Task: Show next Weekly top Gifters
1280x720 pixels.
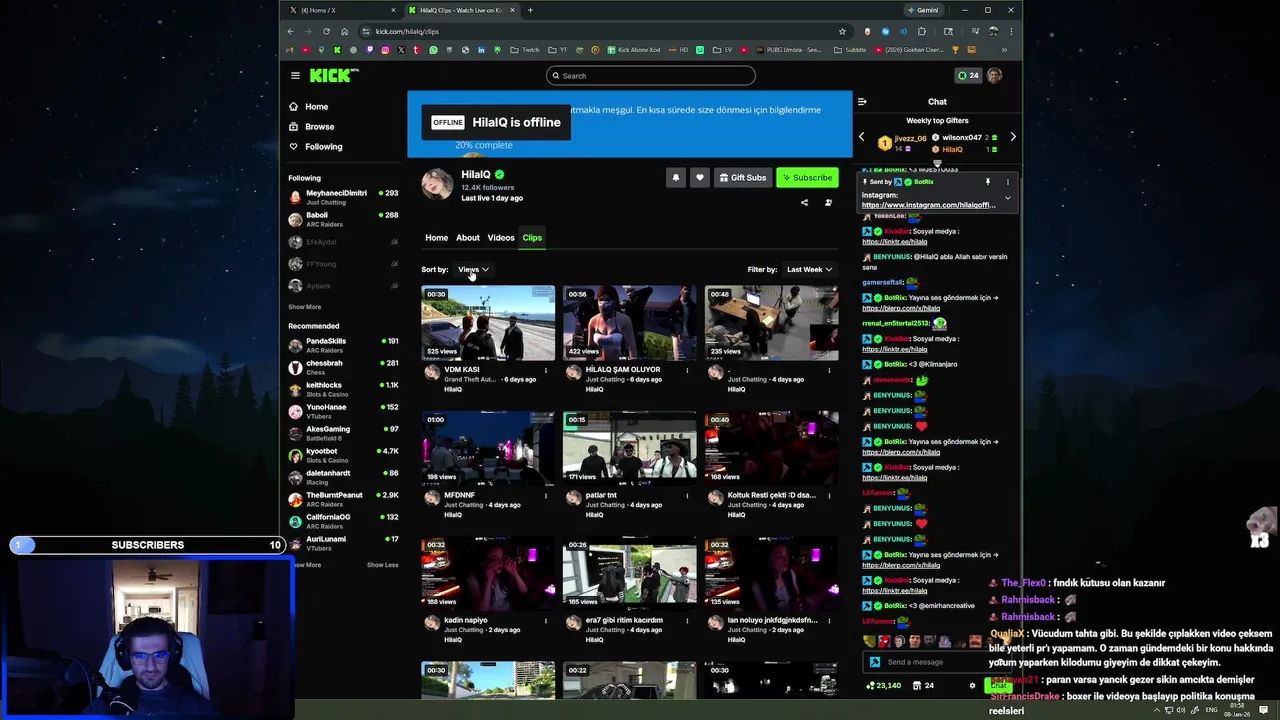Action: (1012, 137)
